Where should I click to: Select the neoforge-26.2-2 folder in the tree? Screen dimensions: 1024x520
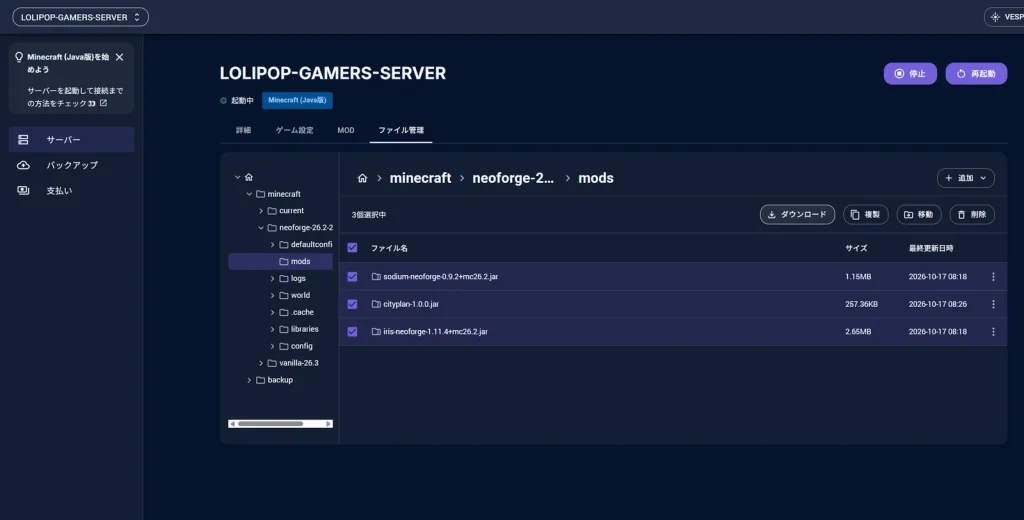point(306,228)
